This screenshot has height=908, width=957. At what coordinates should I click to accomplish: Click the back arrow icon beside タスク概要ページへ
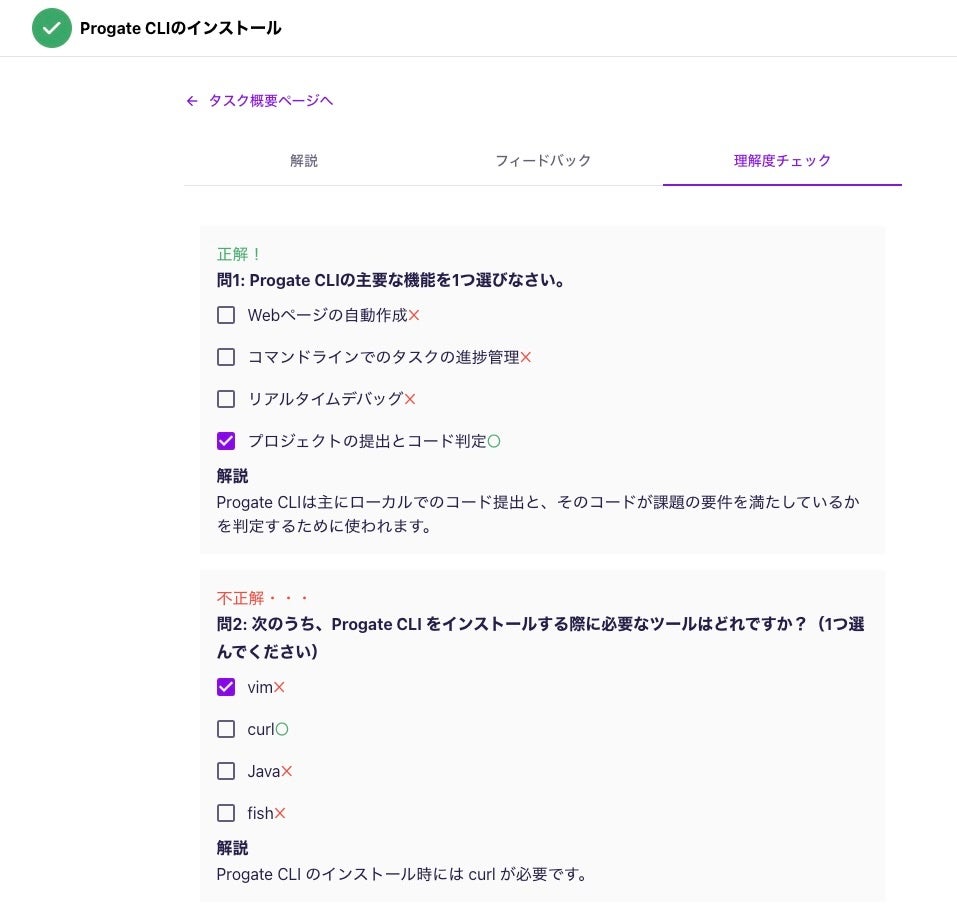coord(192,101)
